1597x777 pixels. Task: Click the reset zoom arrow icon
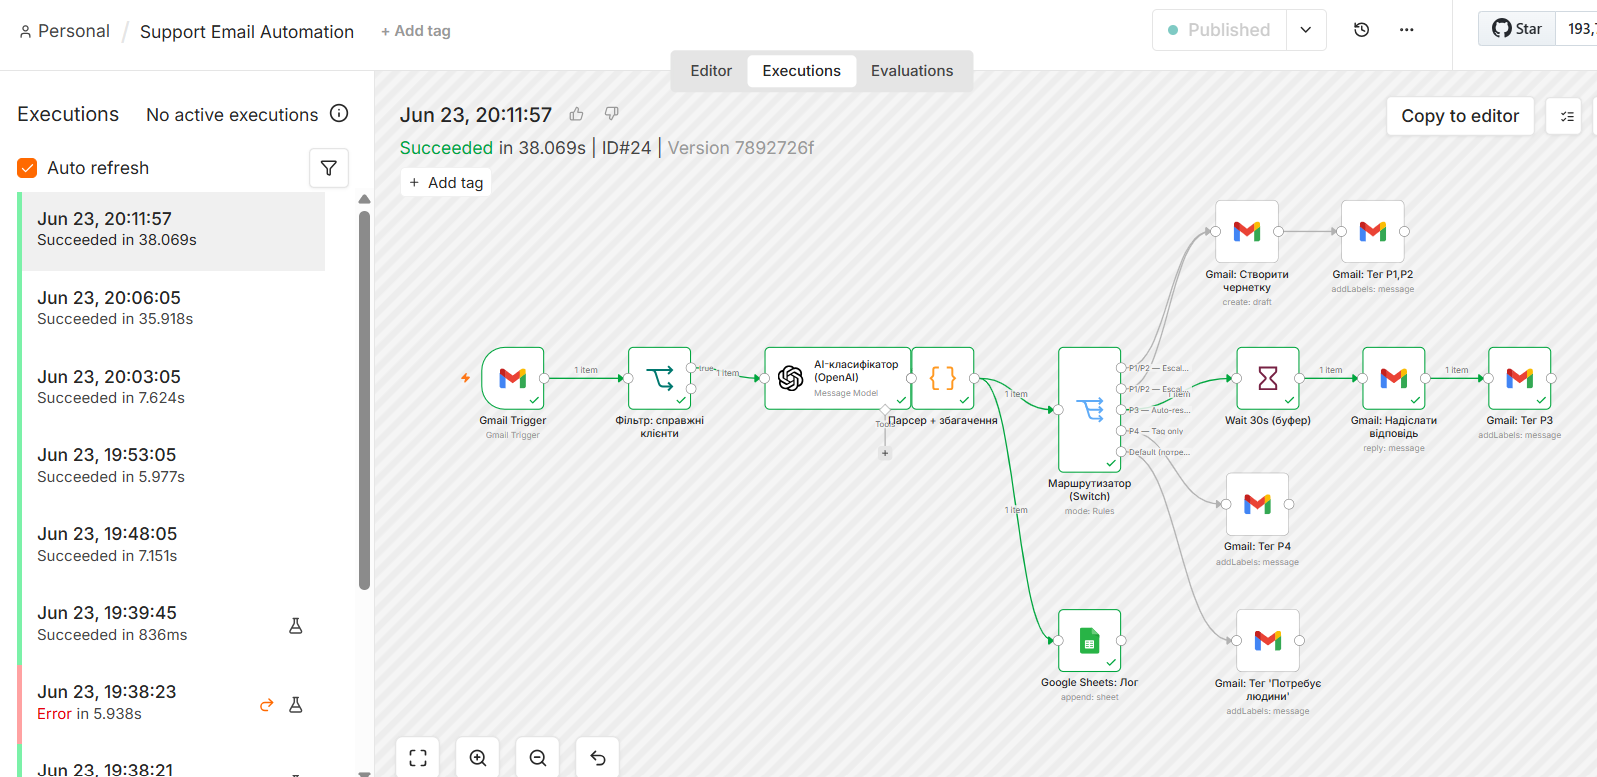(598, 758)
